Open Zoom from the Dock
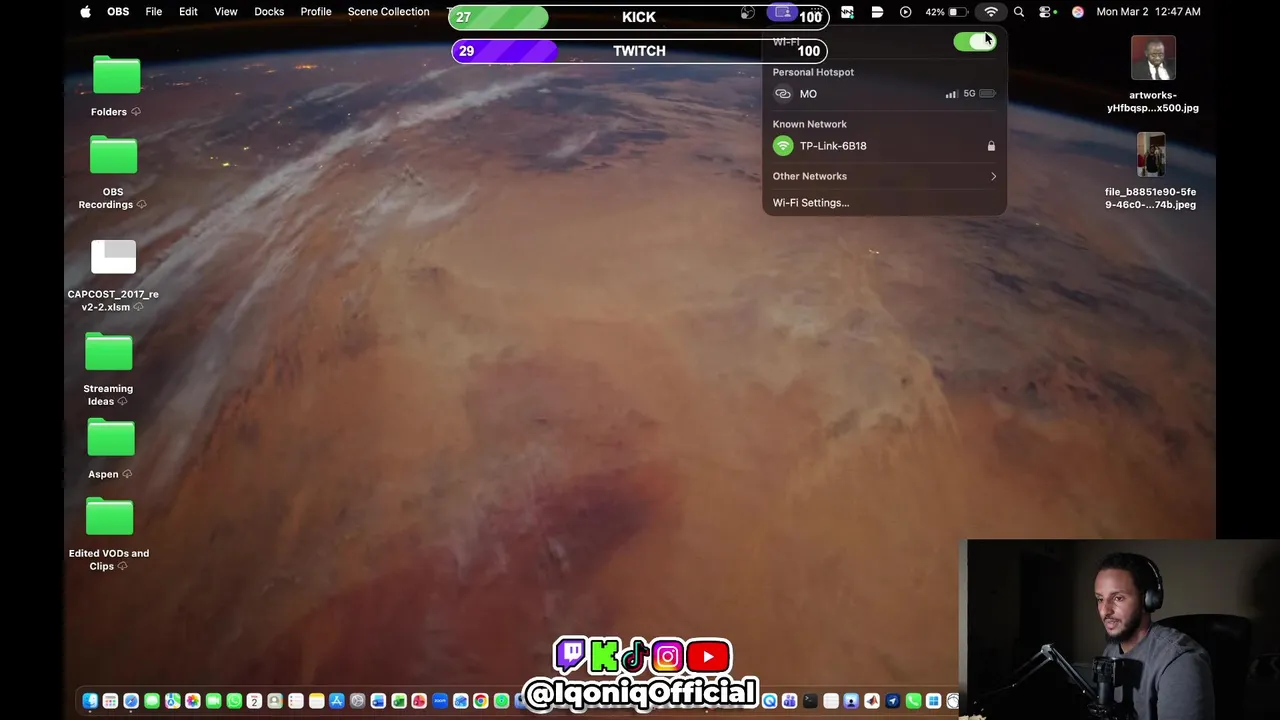1280x720 pixels. pos(440,701)
